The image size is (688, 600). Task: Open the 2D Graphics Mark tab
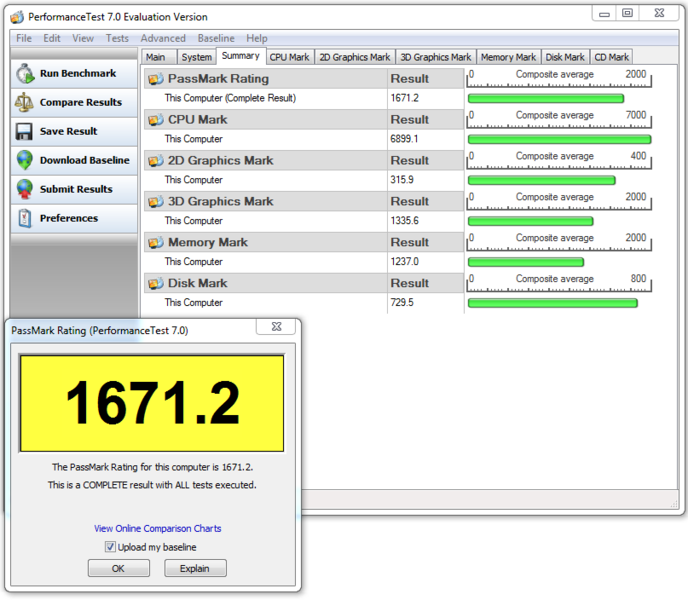point(355,57)
